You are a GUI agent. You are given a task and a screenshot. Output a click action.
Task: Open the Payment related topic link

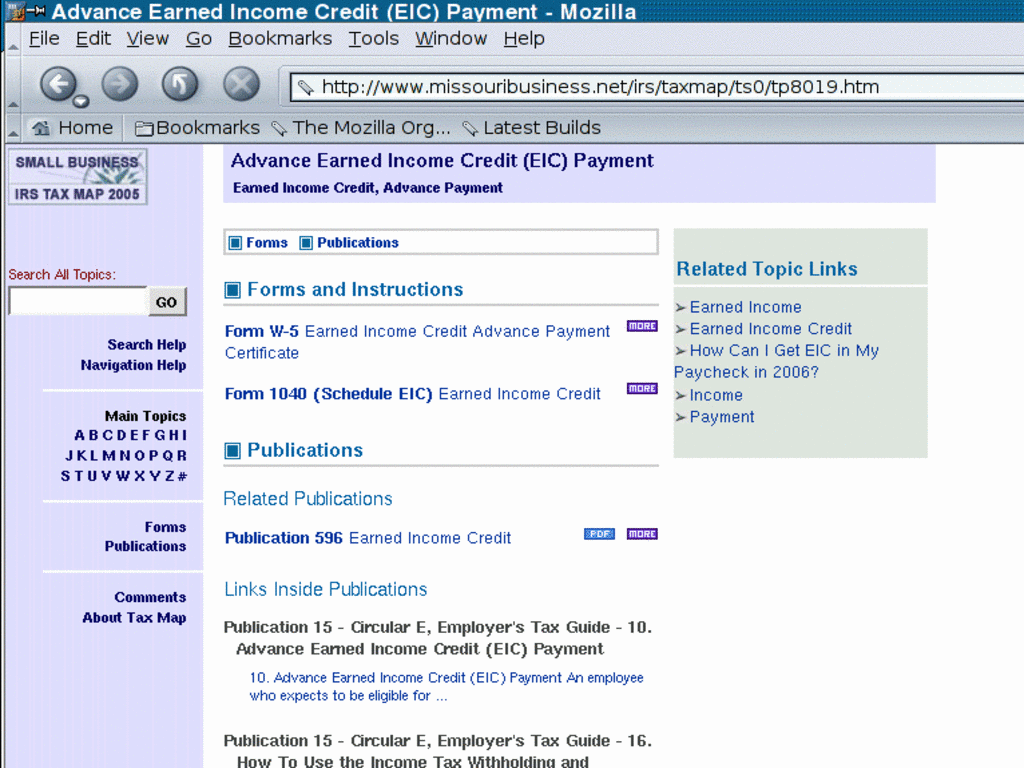point(722,417)
